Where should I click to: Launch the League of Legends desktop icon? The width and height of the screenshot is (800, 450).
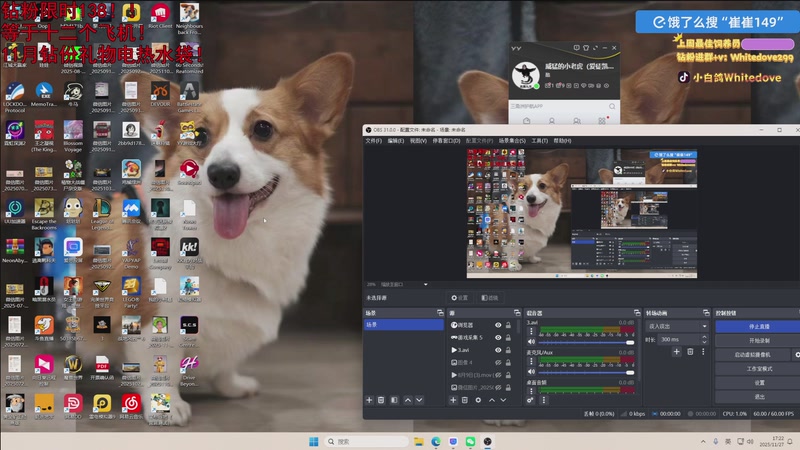(x=102, y=214)
